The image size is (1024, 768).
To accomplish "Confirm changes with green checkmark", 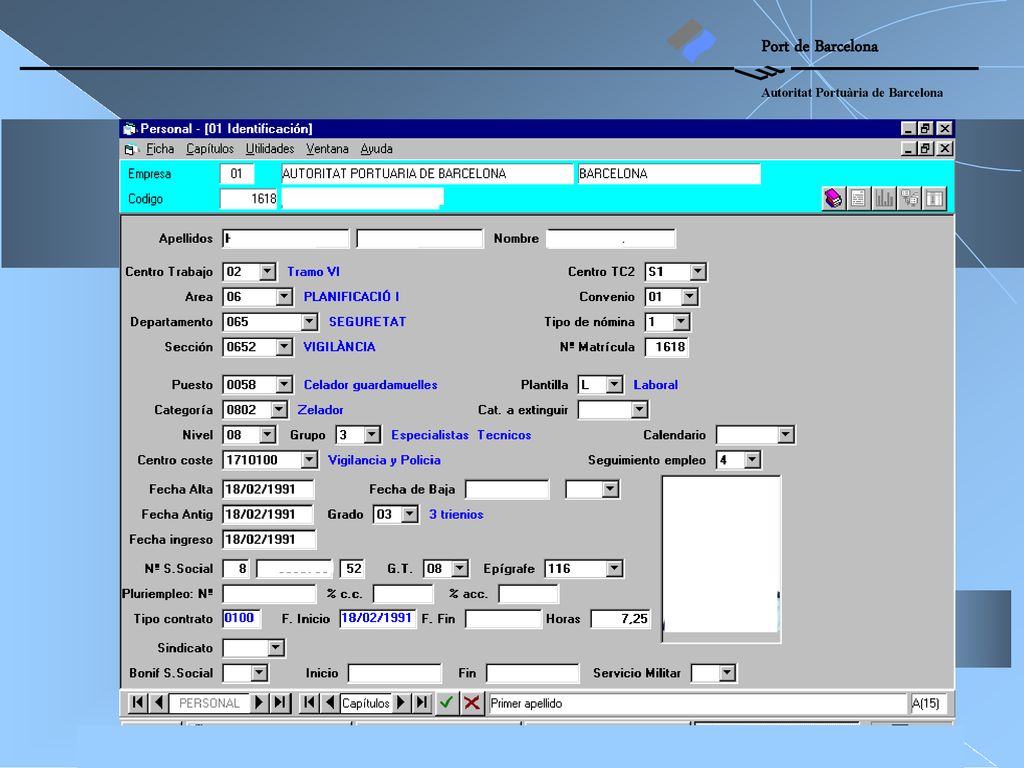I will coord(447,703).
